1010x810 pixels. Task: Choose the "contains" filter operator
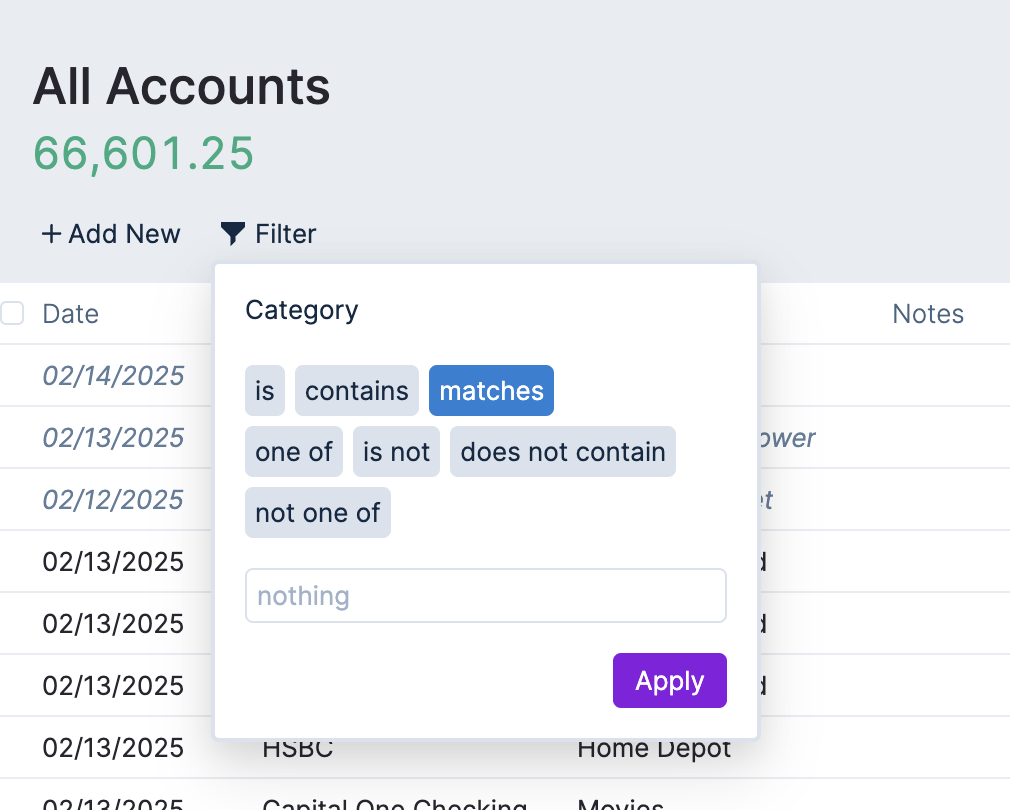pos(357,391)
